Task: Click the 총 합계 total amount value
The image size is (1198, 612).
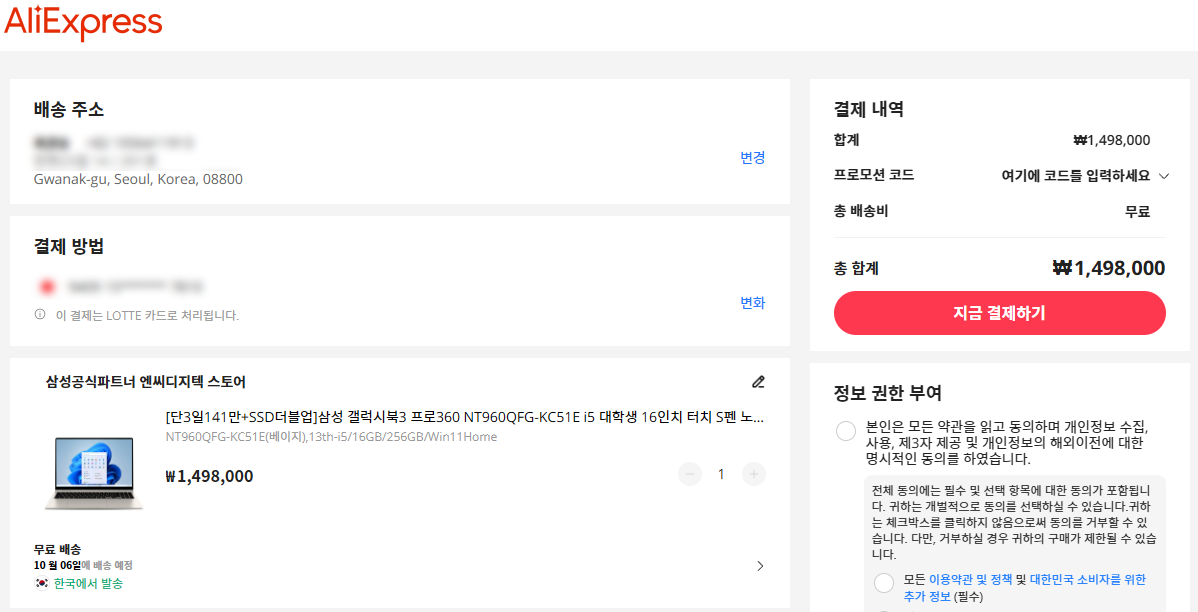Action: (x=1109, y=268)
